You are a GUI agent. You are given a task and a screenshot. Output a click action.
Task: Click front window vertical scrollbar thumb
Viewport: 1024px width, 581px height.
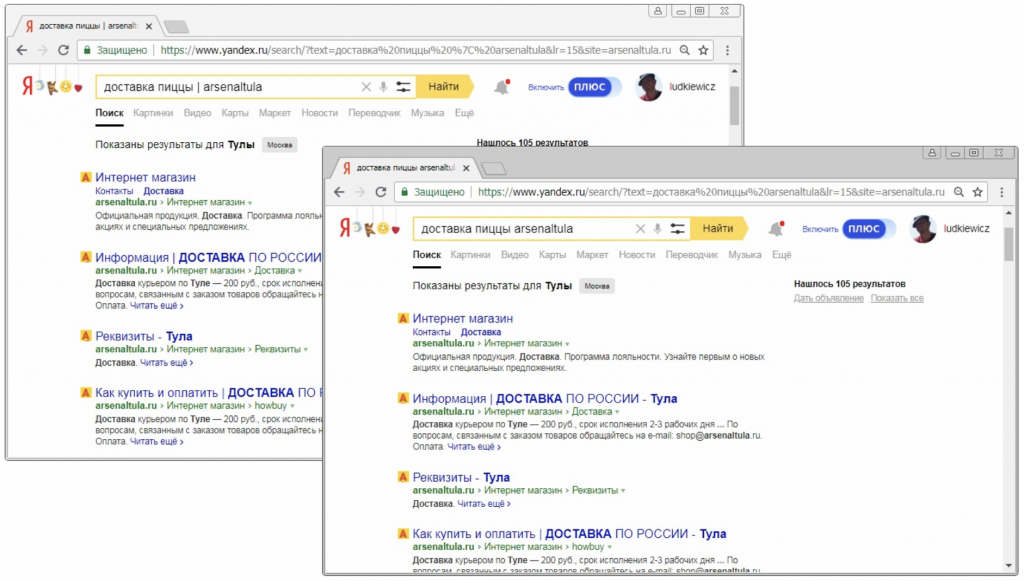[1009, 245]
